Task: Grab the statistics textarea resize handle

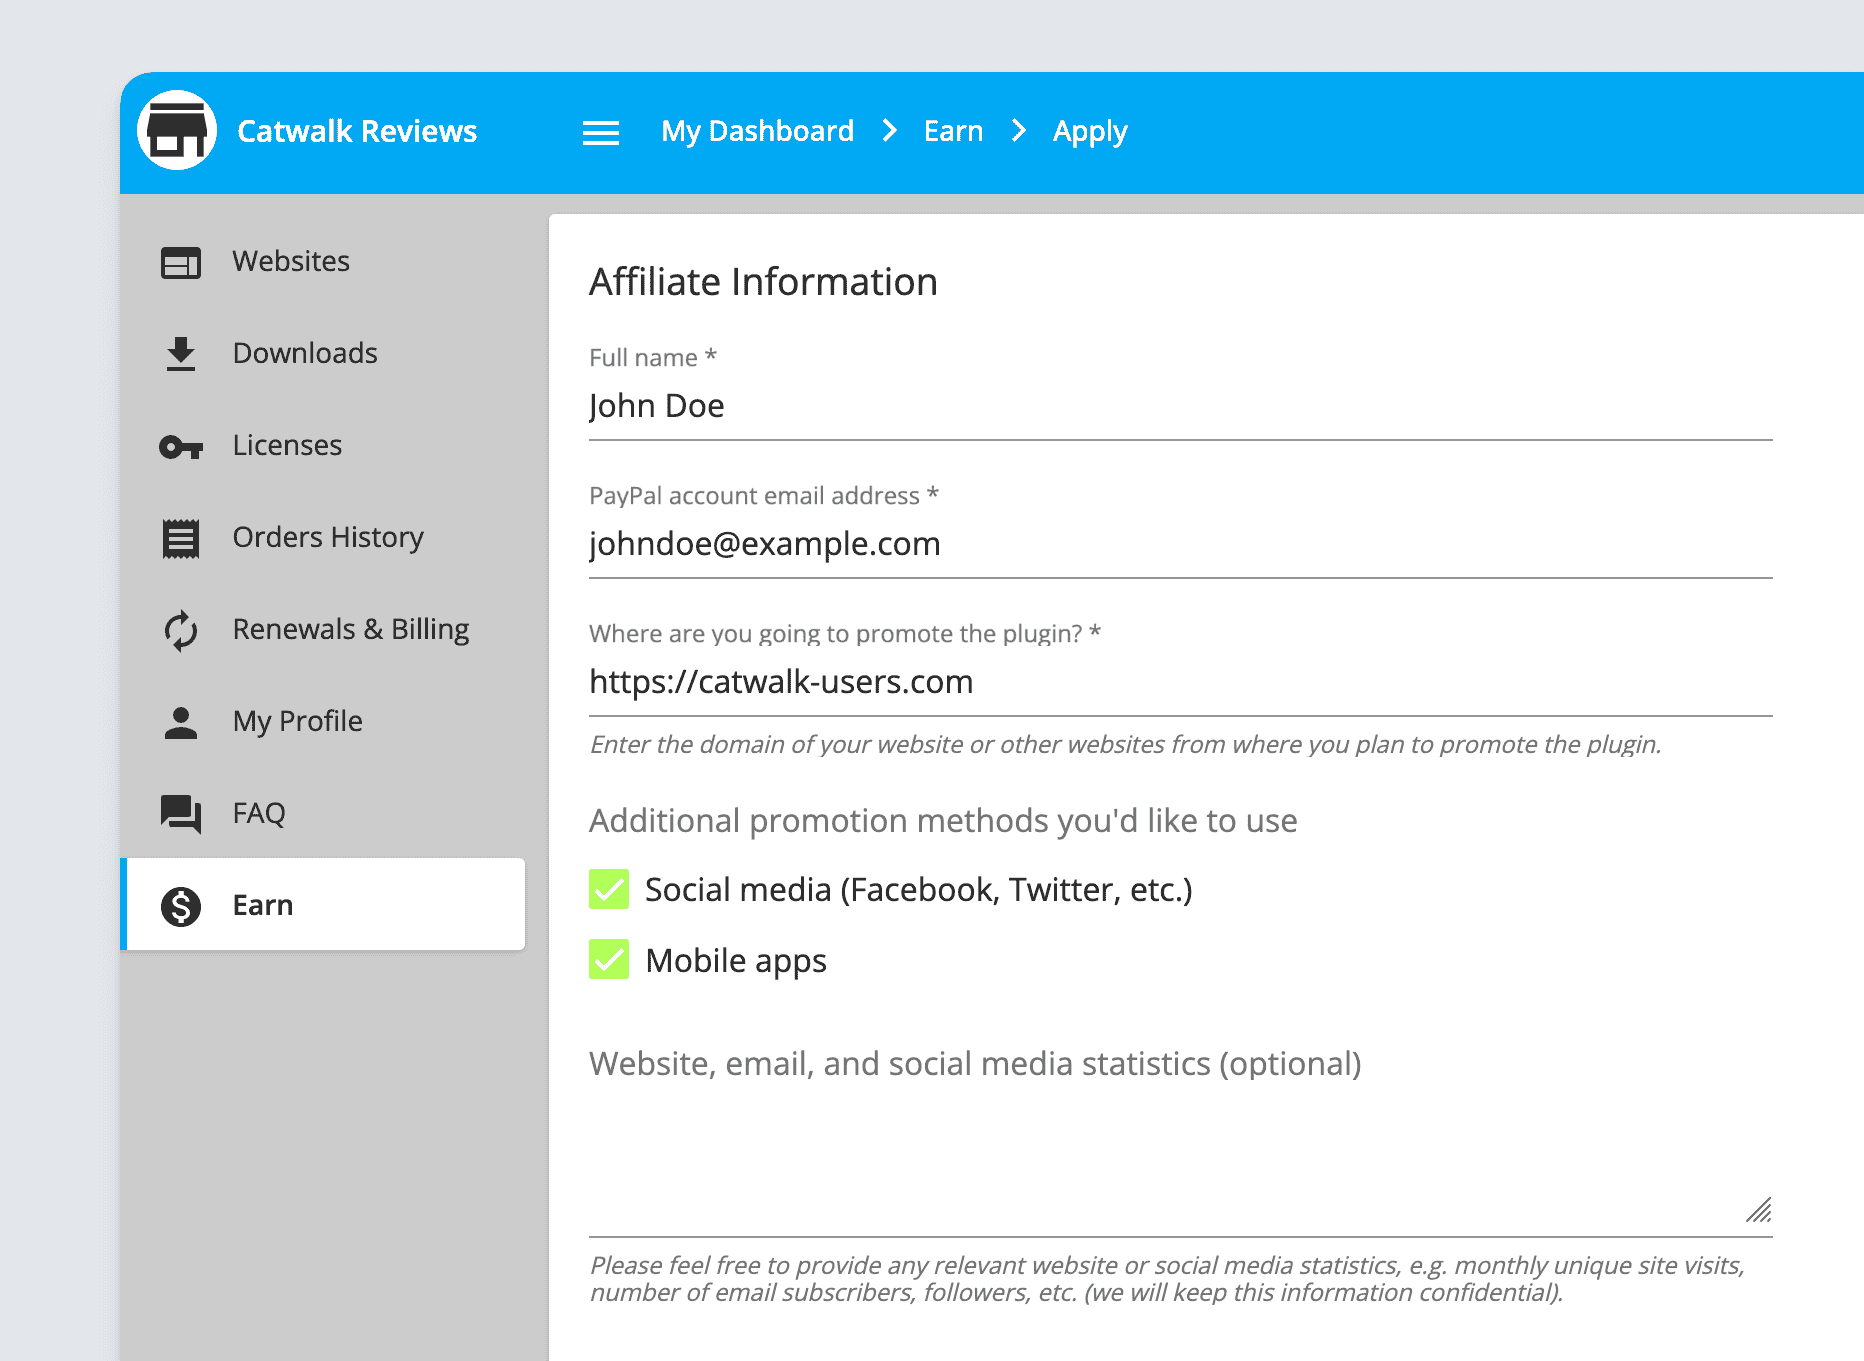Action: point(1759,1210)
